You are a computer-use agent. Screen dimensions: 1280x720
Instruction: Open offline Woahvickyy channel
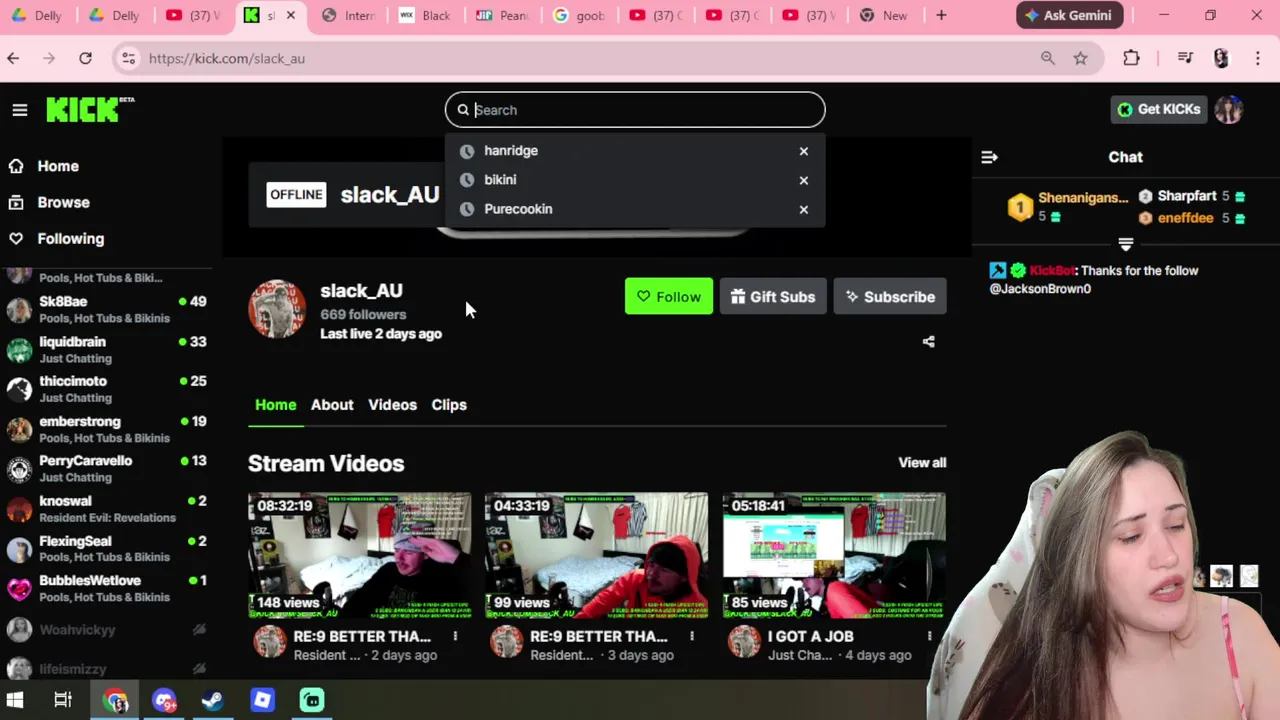tap(106, 629)
